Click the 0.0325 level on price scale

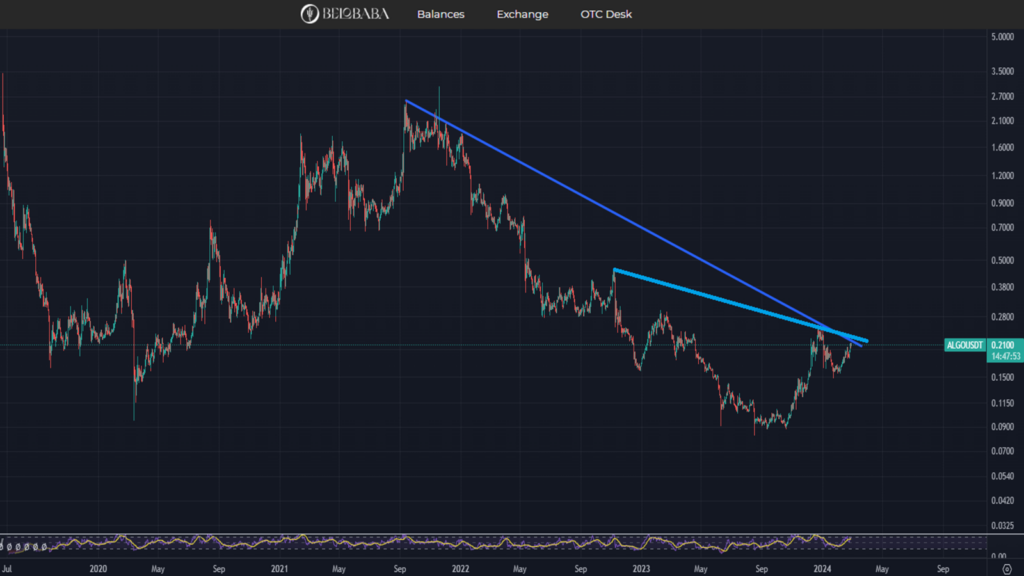click(1003, 524)
